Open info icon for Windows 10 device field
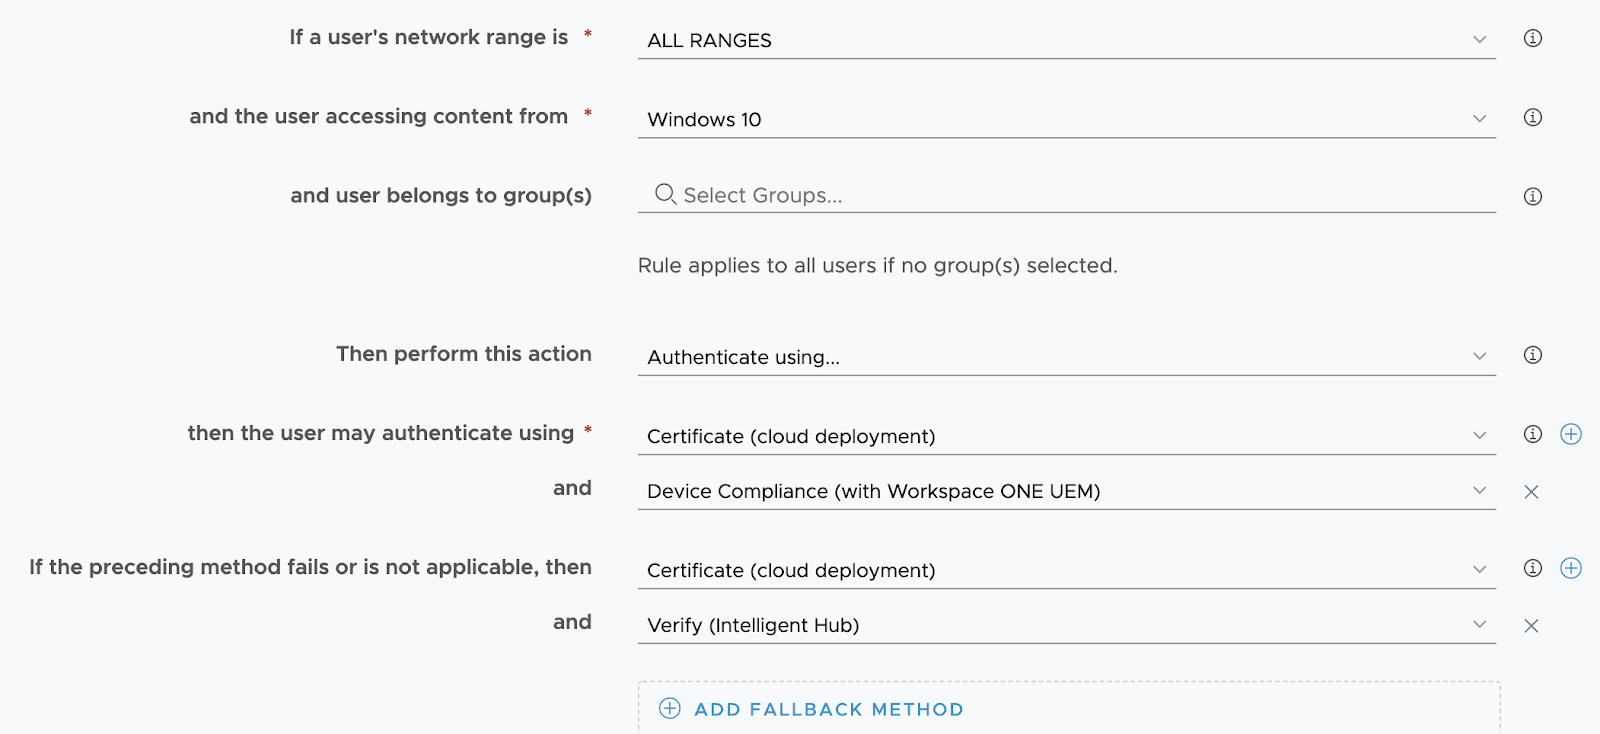1600x734 pixels. pos(1532,117)
